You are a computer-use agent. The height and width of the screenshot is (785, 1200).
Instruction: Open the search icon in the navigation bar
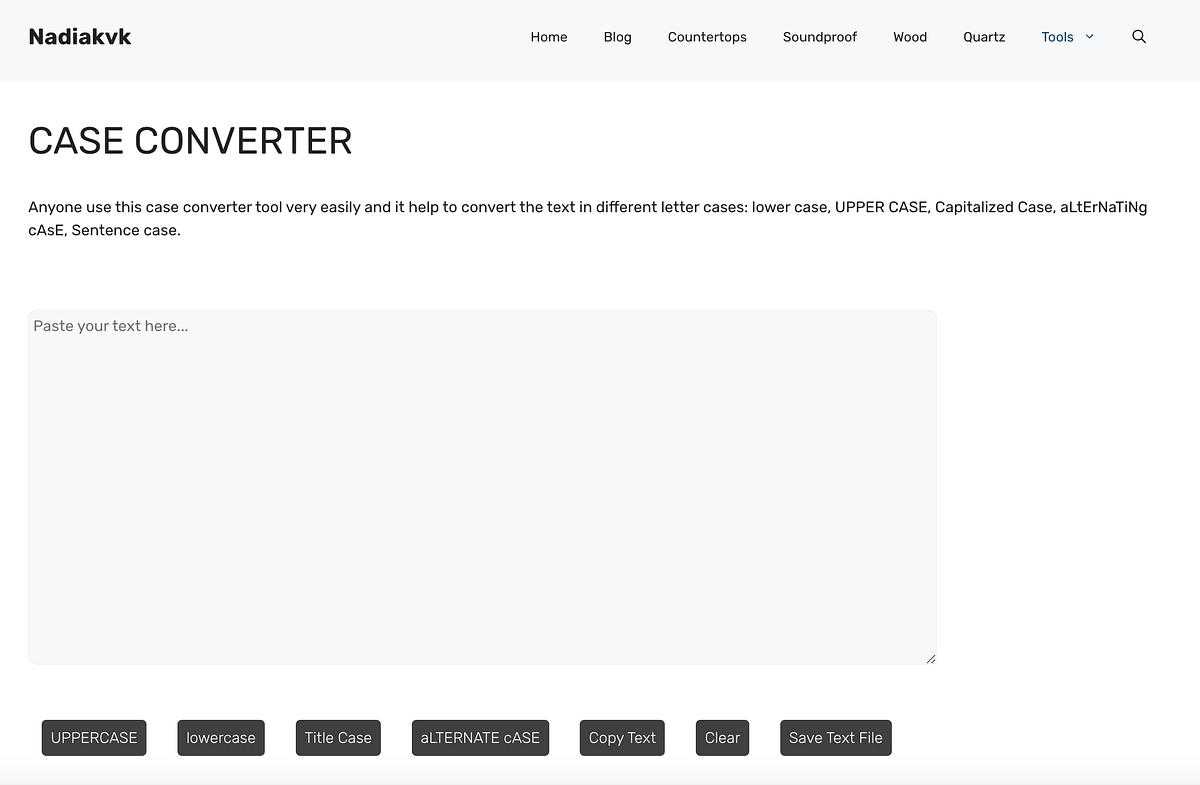[1139, 36]
